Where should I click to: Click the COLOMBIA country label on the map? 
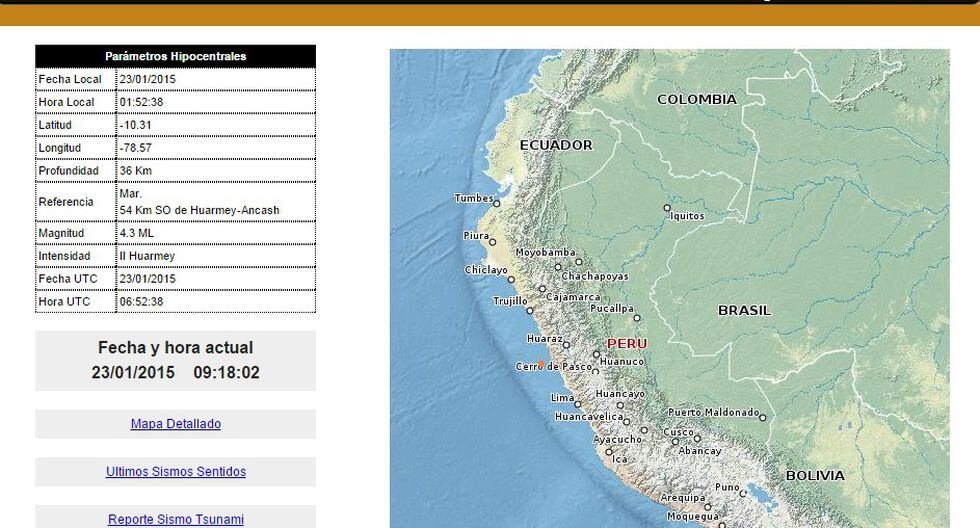[x=696, y=99]
